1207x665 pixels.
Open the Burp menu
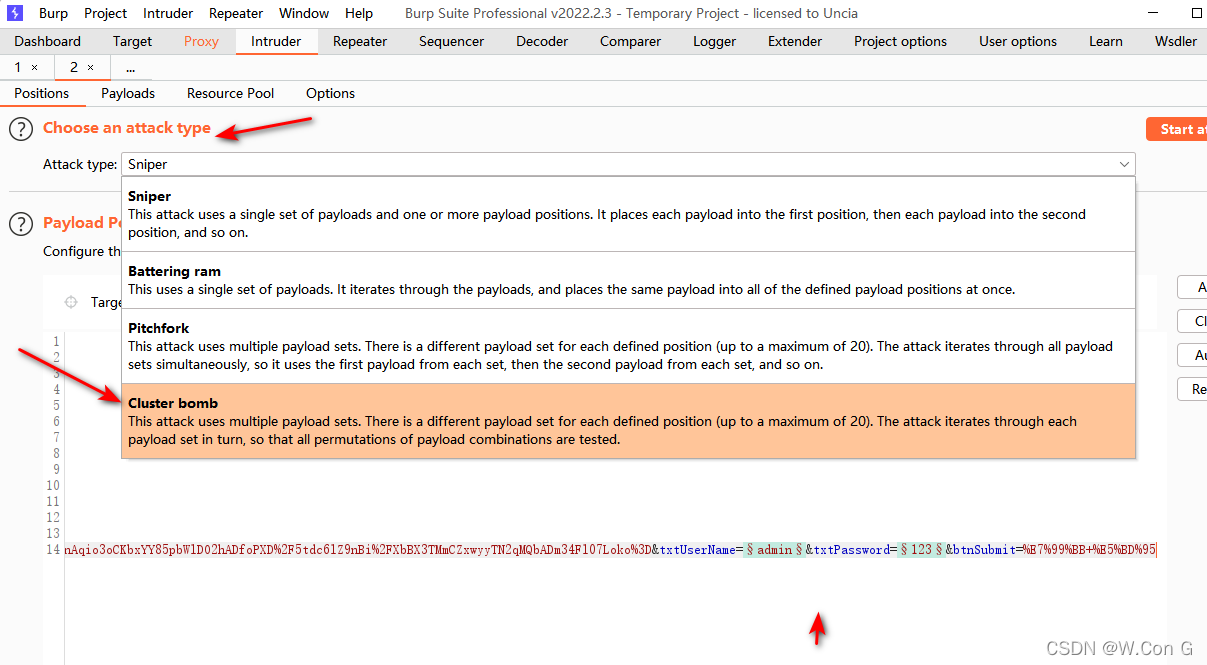coord(53,13)
